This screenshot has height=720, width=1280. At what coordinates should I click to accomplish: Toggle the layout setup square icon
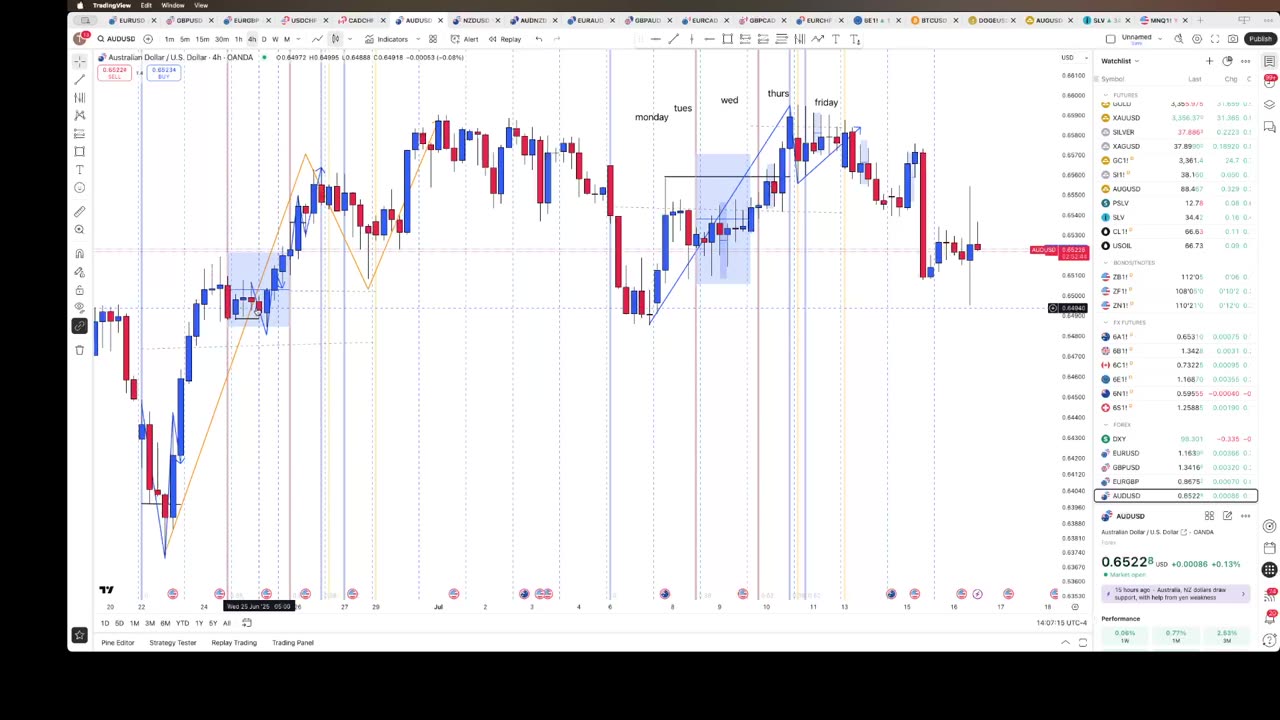point(1110,39)
